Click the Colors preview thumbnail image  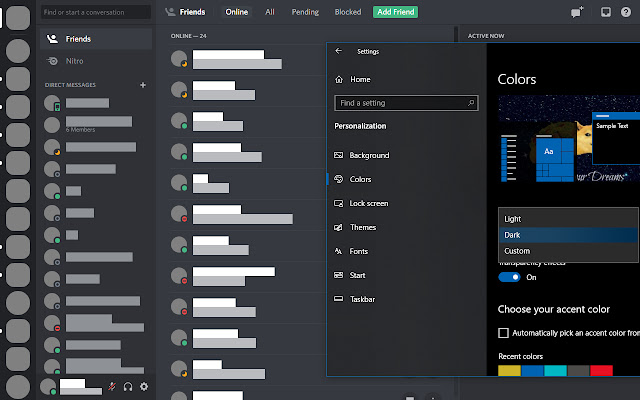pos(569,139)
